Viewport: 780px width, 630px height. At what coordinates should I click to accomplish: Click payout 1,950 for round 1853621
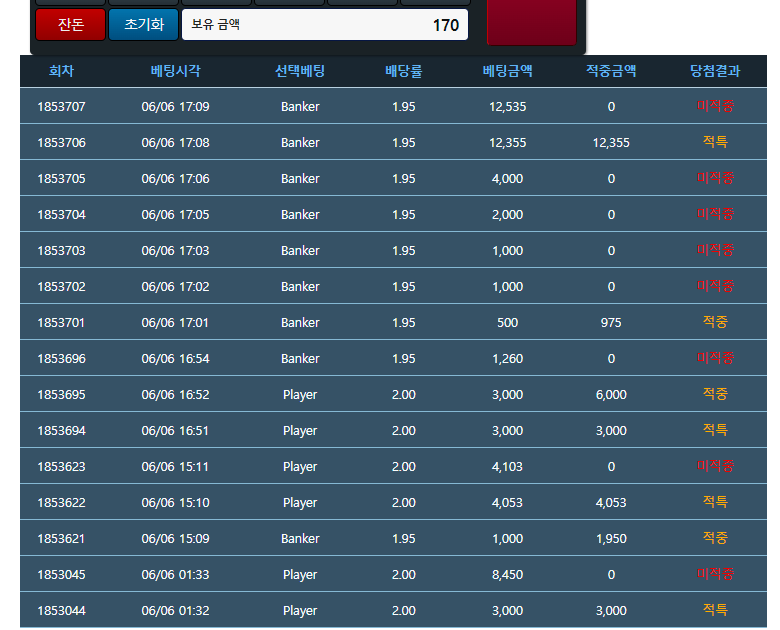click(611, 538)
